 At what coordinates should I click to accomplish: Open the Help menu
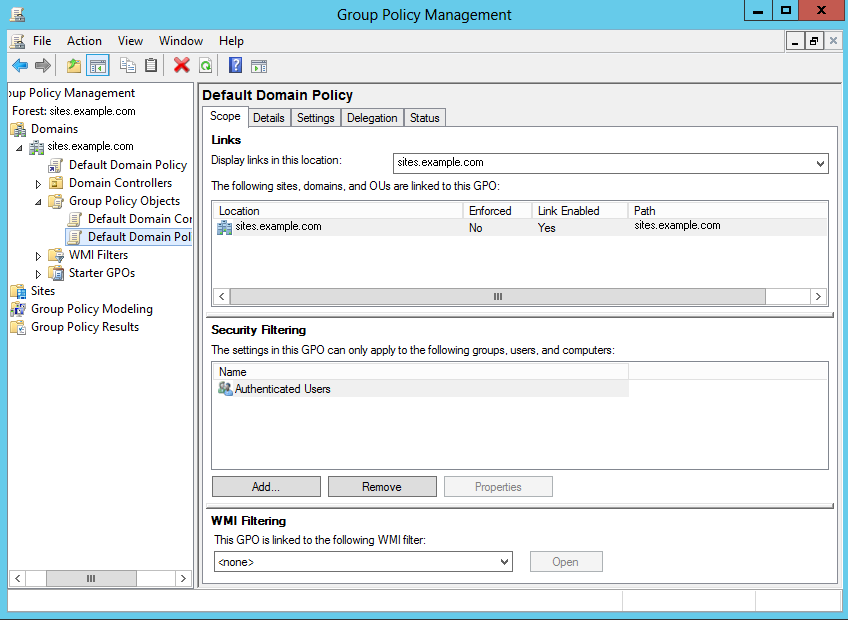[x=231, y=41]
